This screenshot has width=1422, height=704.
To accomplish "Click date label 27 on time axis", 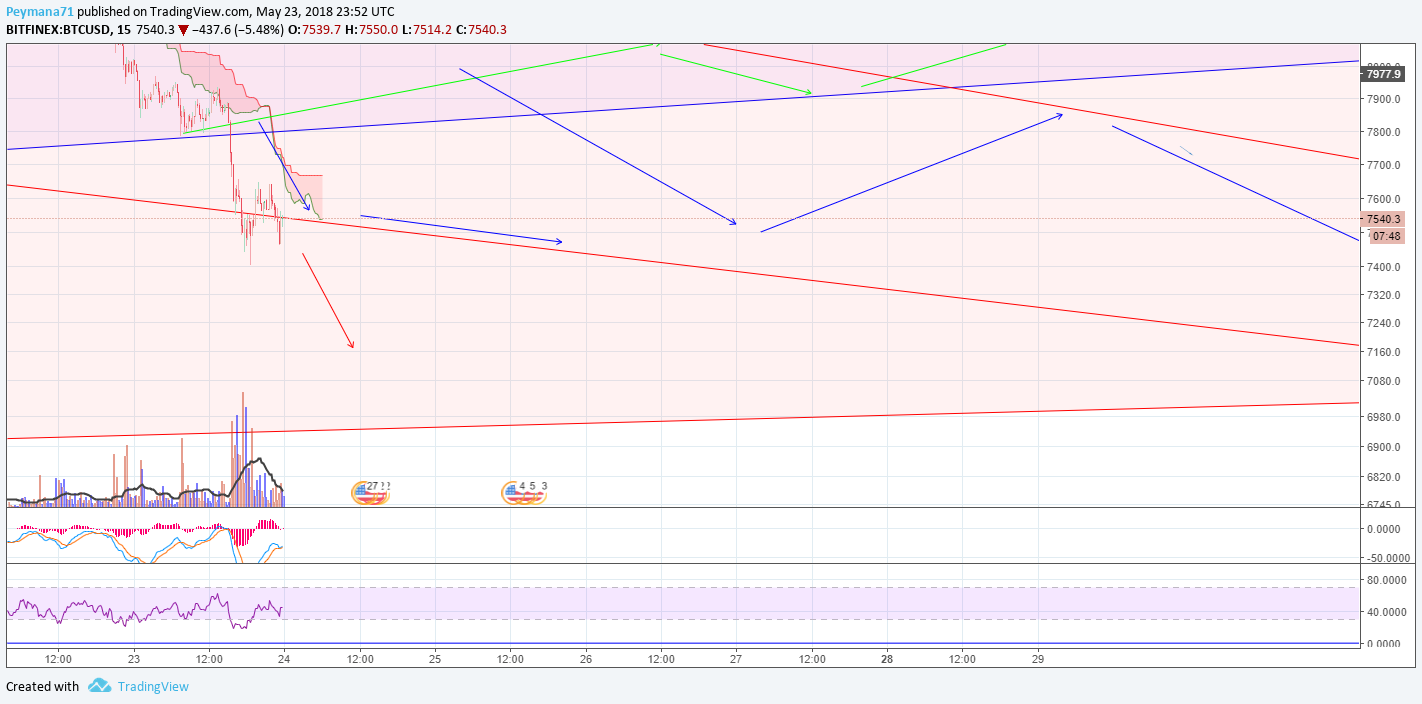I will coord(736,659).
